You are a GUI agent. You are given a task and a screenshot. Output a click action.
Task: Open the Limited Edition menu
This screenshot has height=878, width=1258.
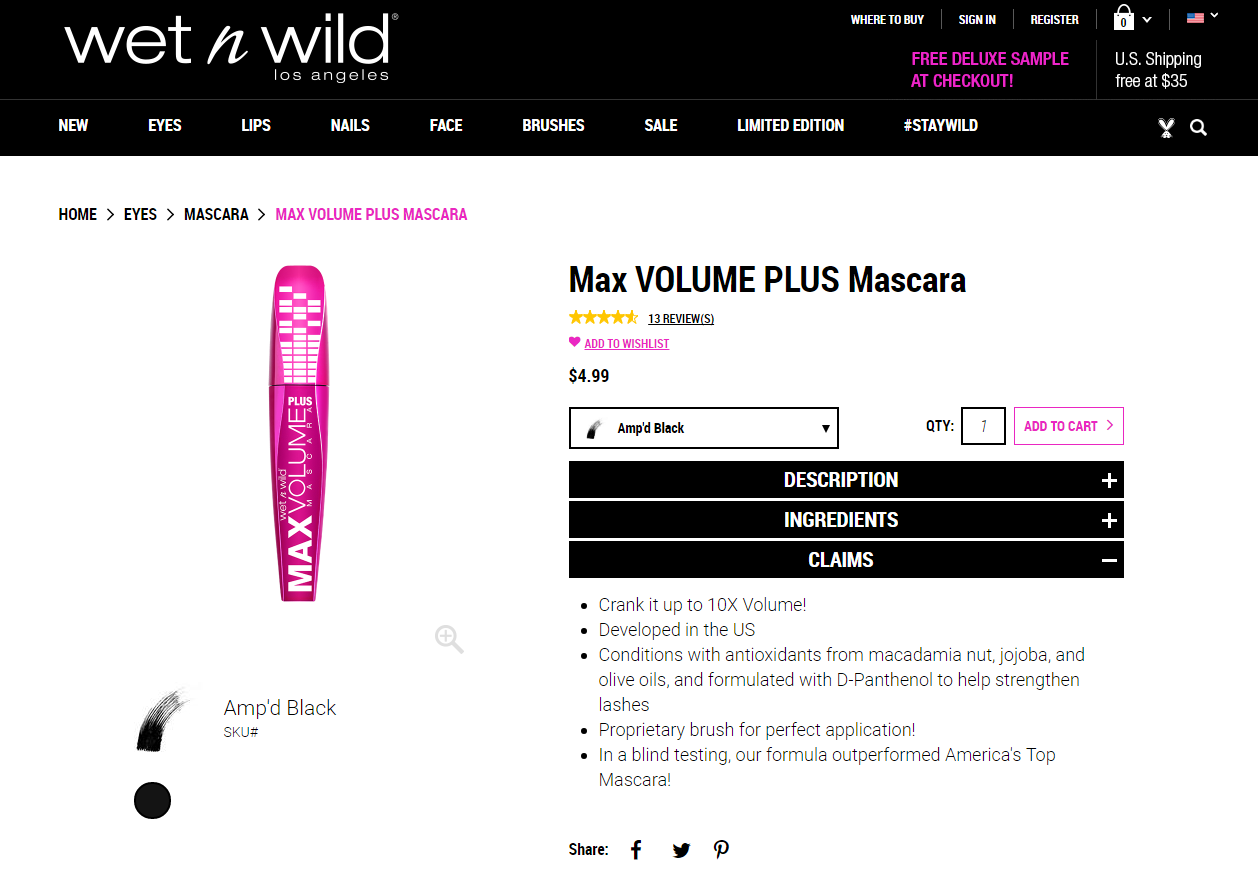coord(790,125)
